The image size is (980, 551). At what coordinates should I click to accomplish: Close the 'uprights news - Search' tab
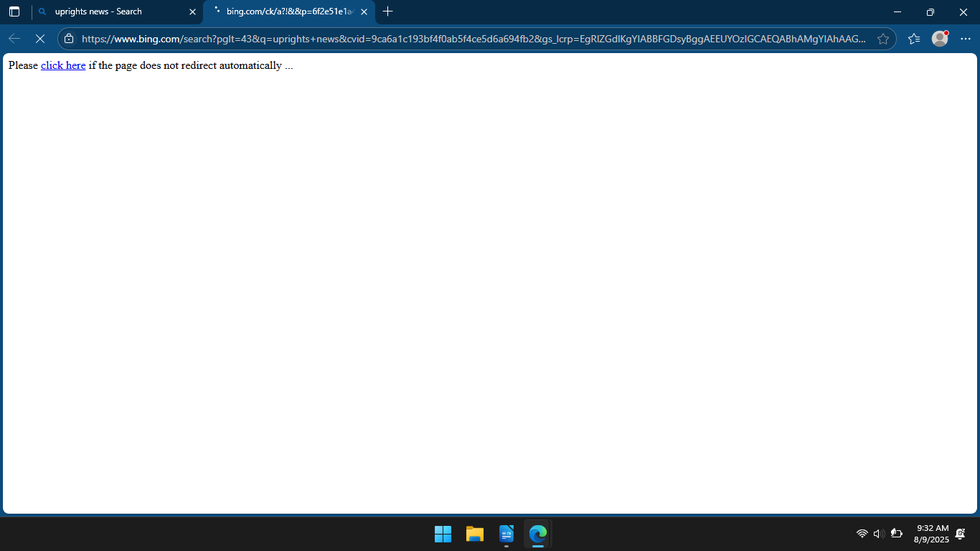[192, 11]
